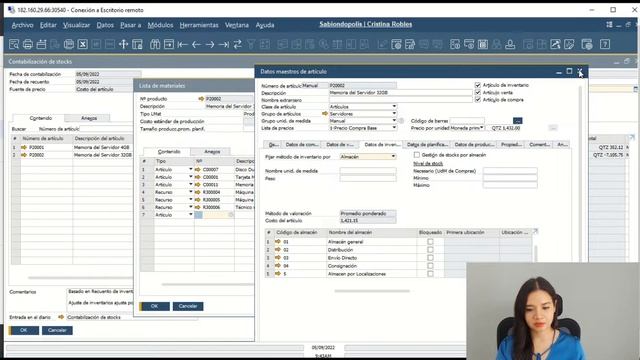Open Grupo de artículos dropdown
This screenshot has height=360, width=640.
pos(394,114)
